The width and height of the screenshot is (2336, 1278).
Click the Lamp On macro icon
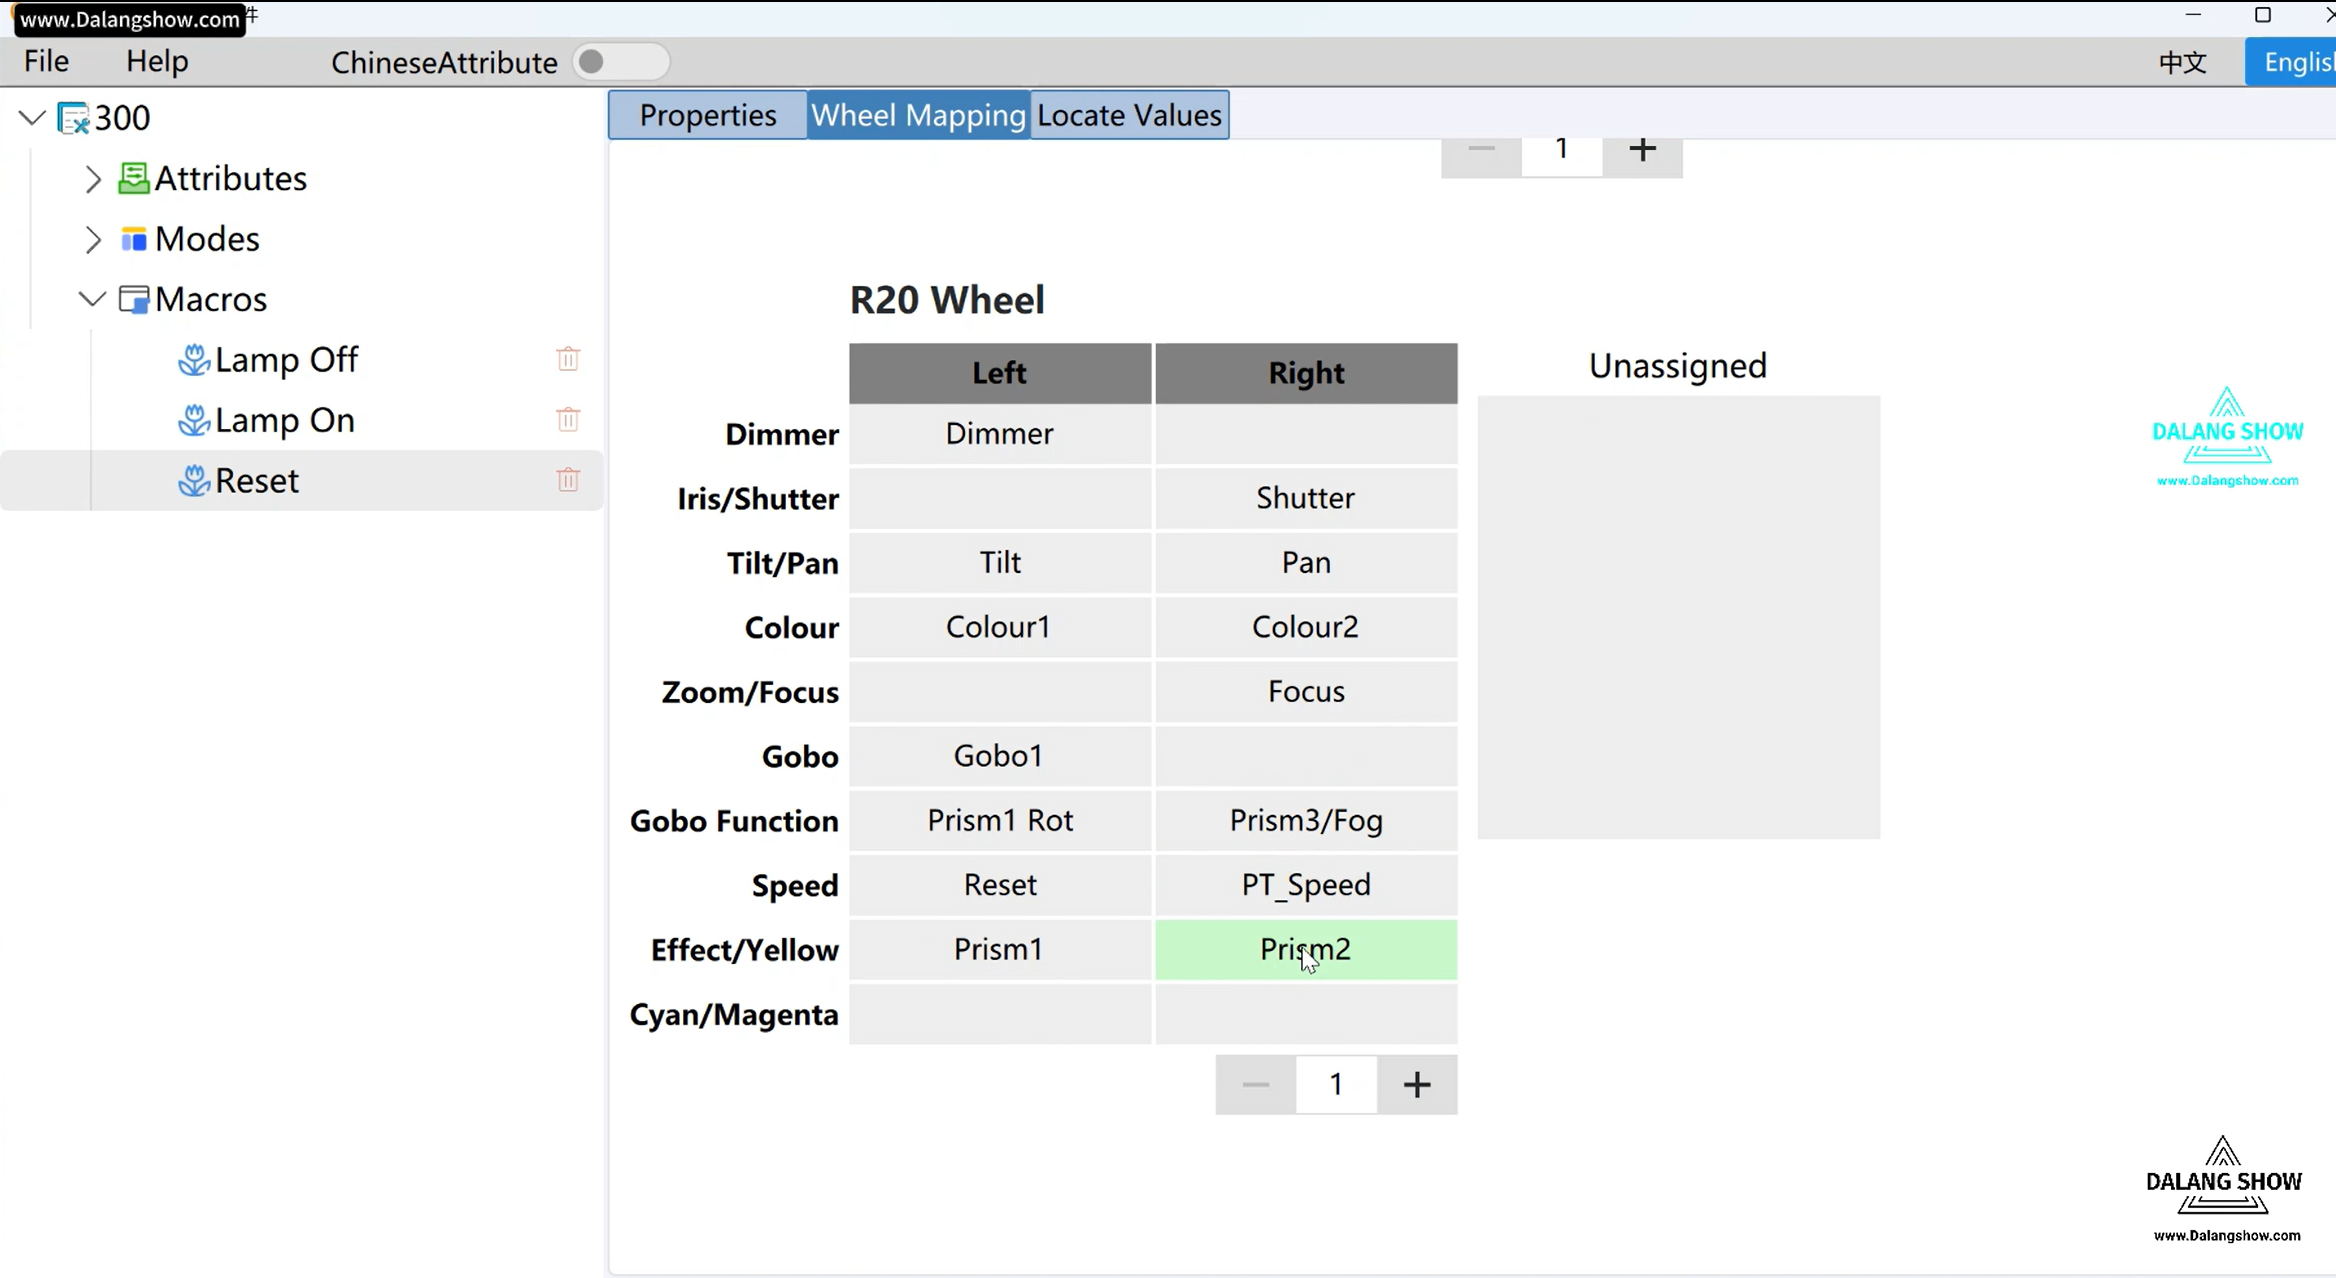193,420
